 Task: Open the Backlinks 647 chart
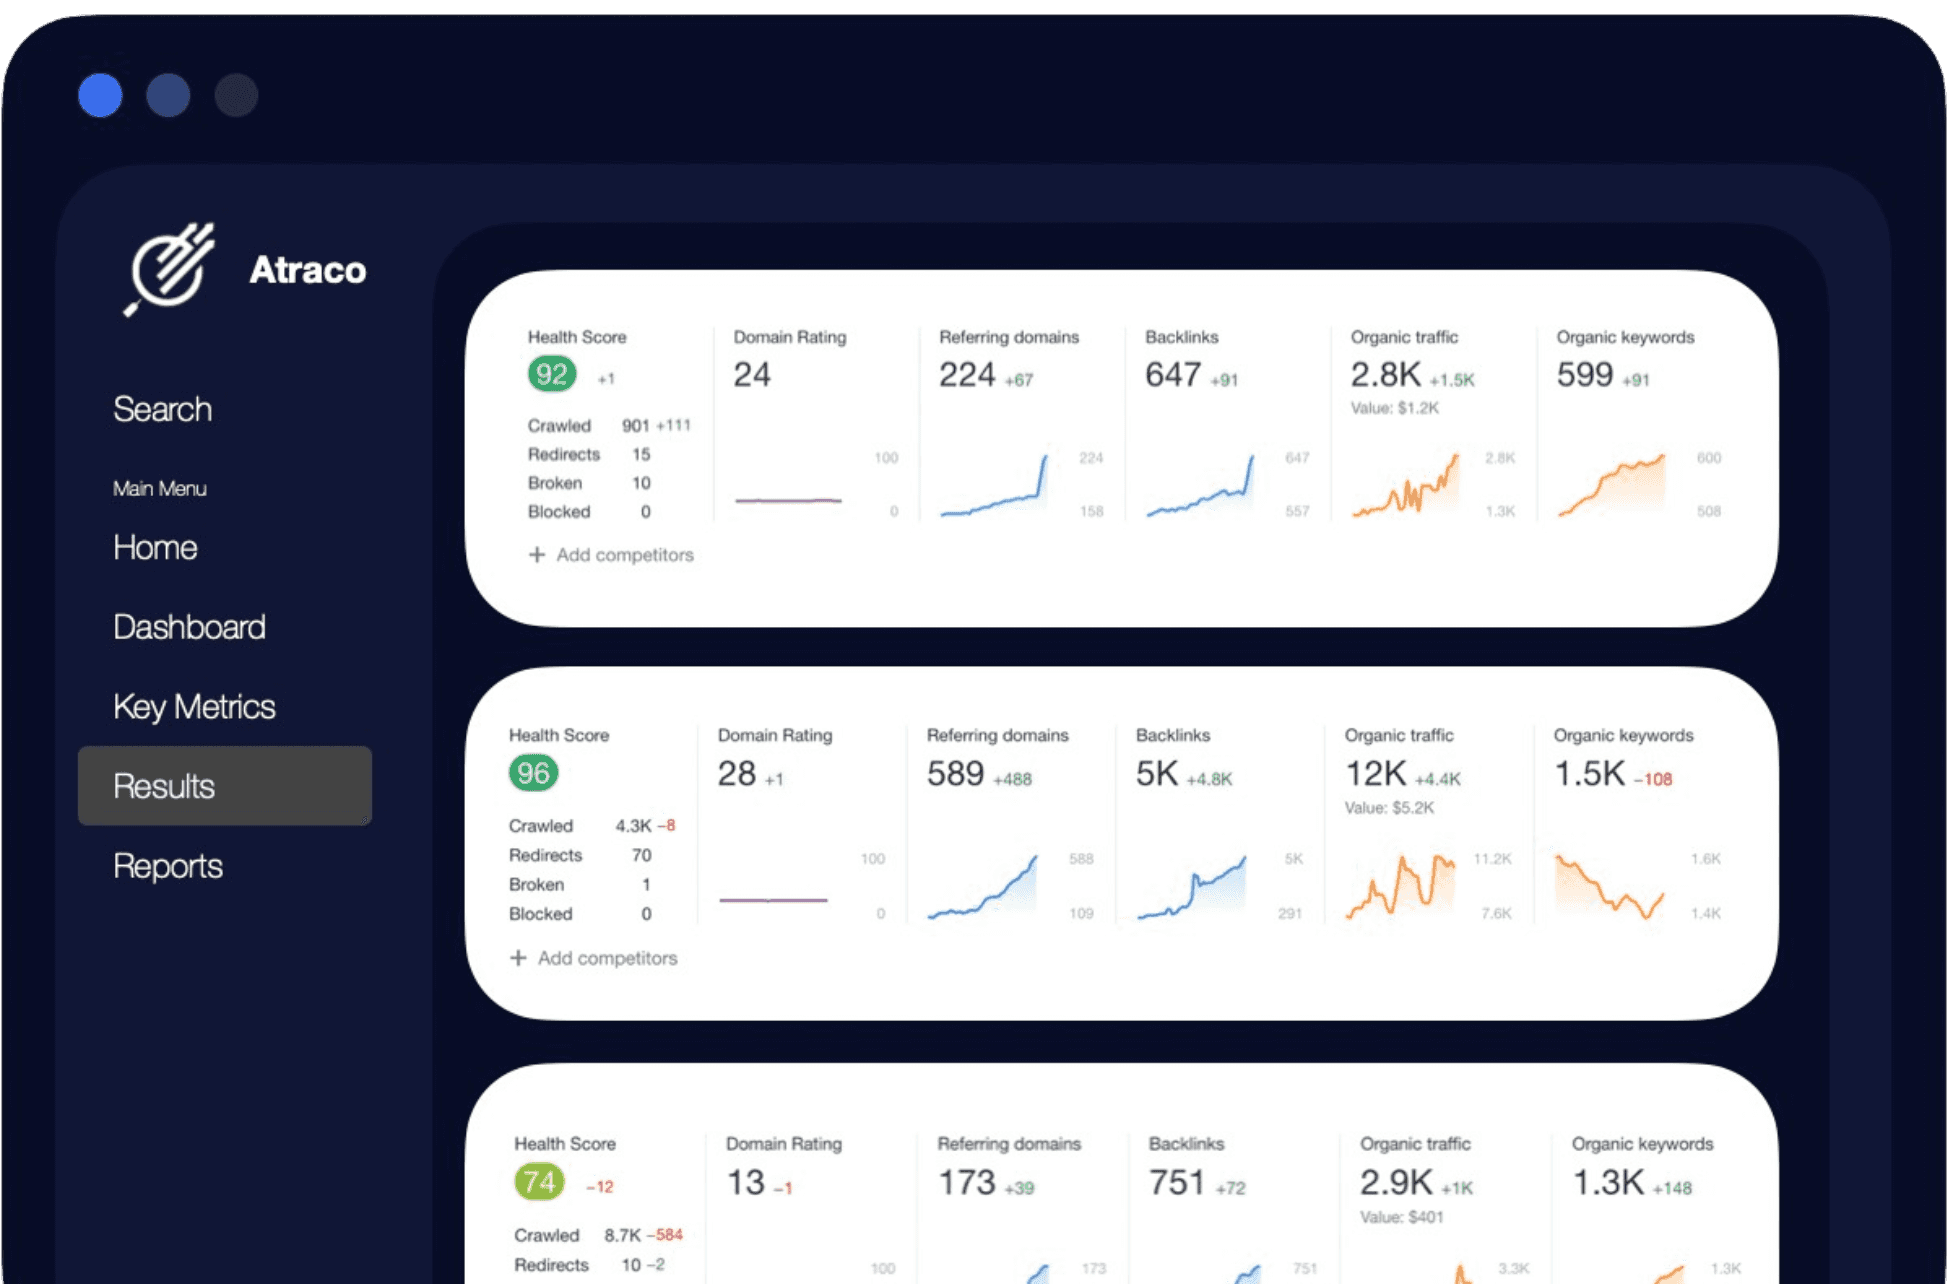tap(1200, 486)
